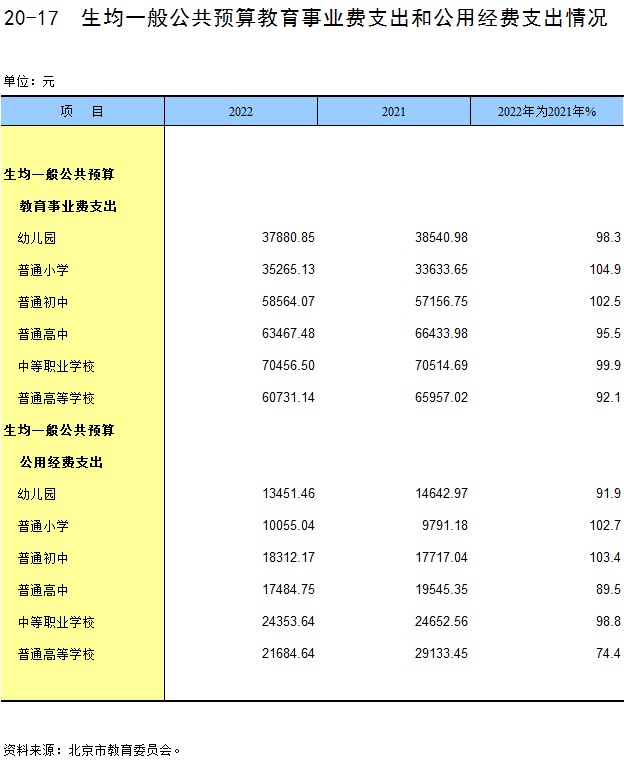The height and width of the screenshot is (766, 624).
Task: Click the 2022 column header
Action: pos(240,112)
